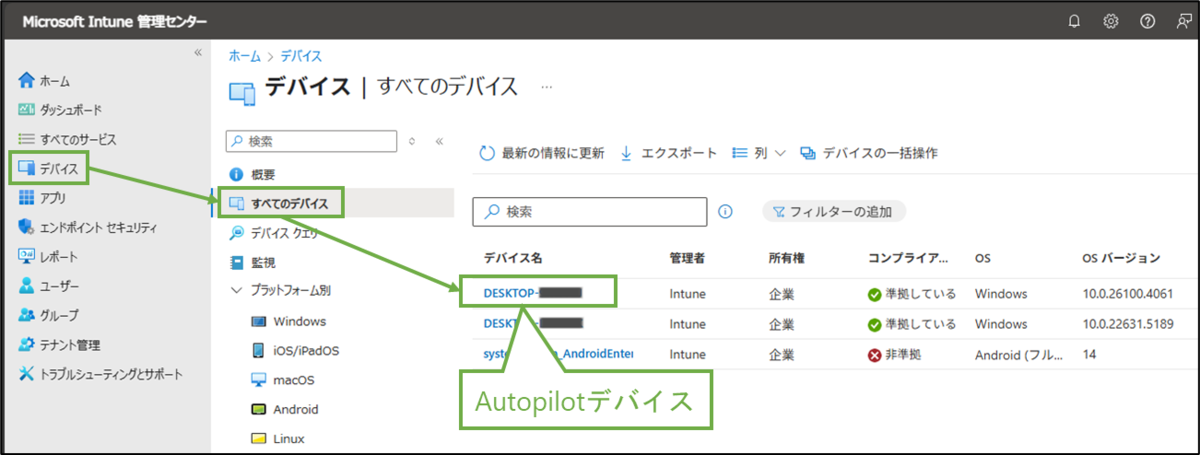Open the first DESKTOP device link
The height and width of the screenshot is (455, 1200).
point(533,293)
